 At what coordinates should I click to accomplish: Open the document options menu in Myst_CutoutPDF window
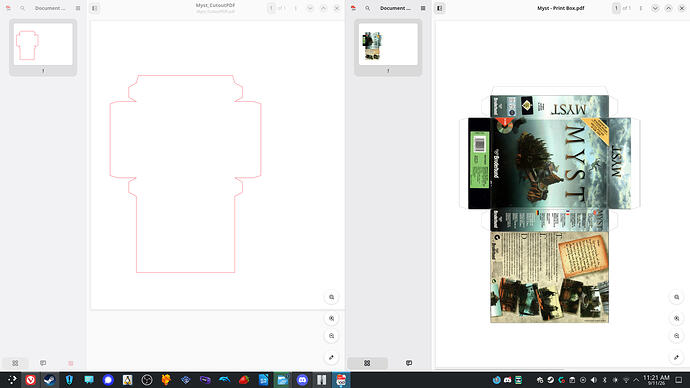(x=296, y=8)
